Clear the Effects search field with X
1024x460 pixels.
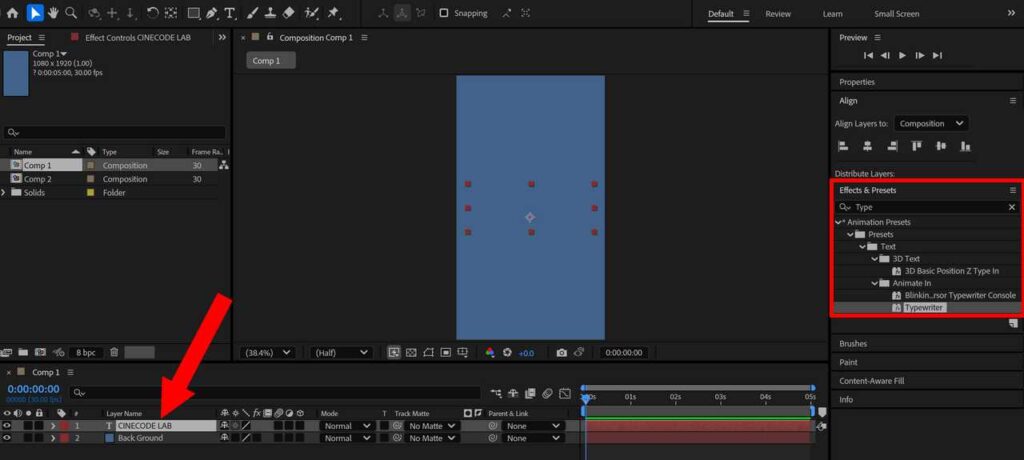coord(1012,207)
